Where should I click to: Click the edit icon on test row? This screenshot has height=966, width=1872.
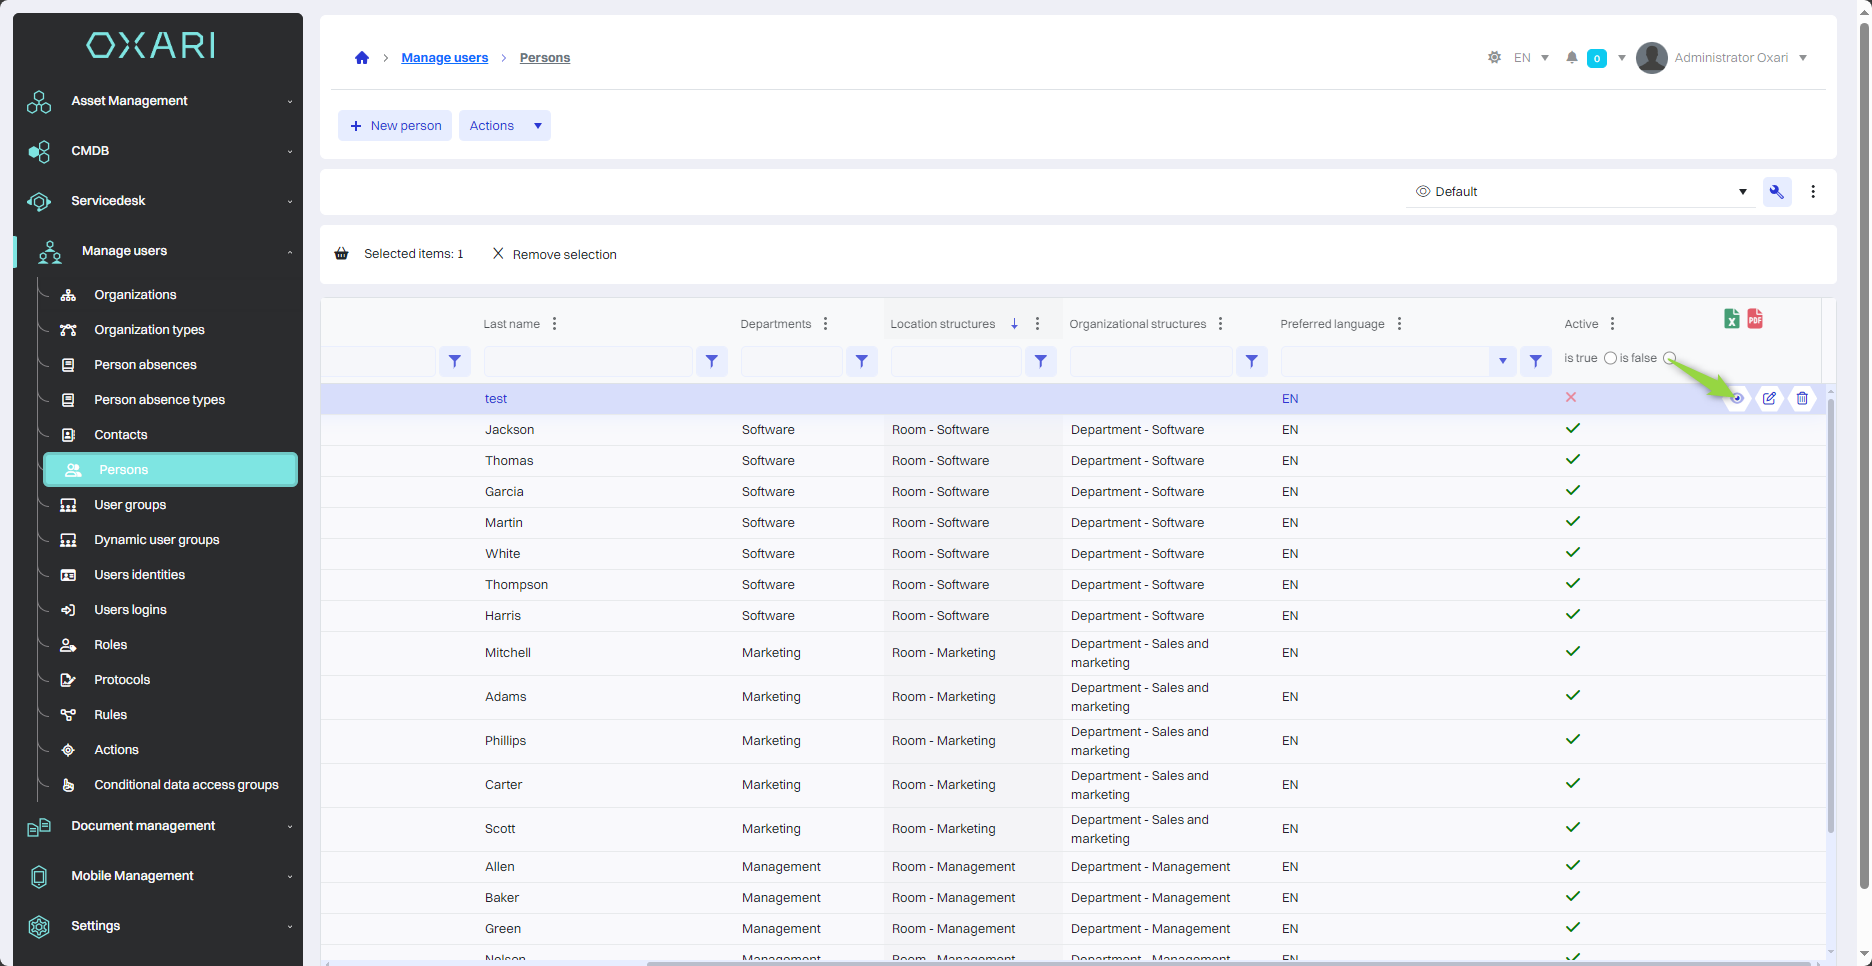1769,398
